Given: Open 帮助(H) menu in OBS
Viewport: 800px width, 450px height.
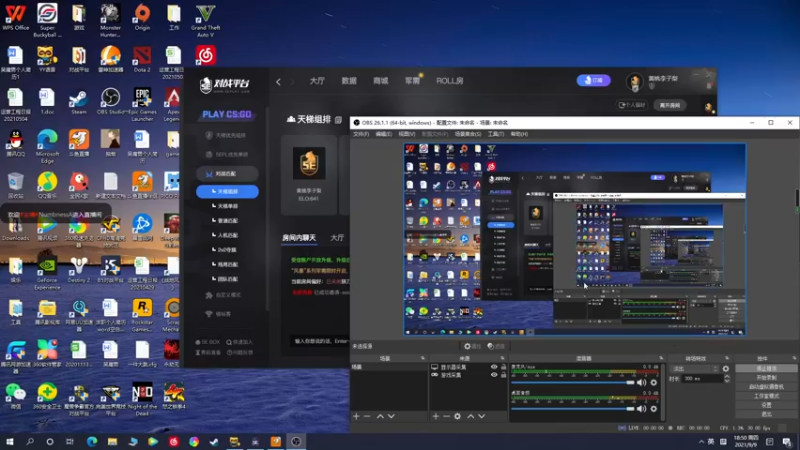Looking at the screenshot, I should (519, 134).
